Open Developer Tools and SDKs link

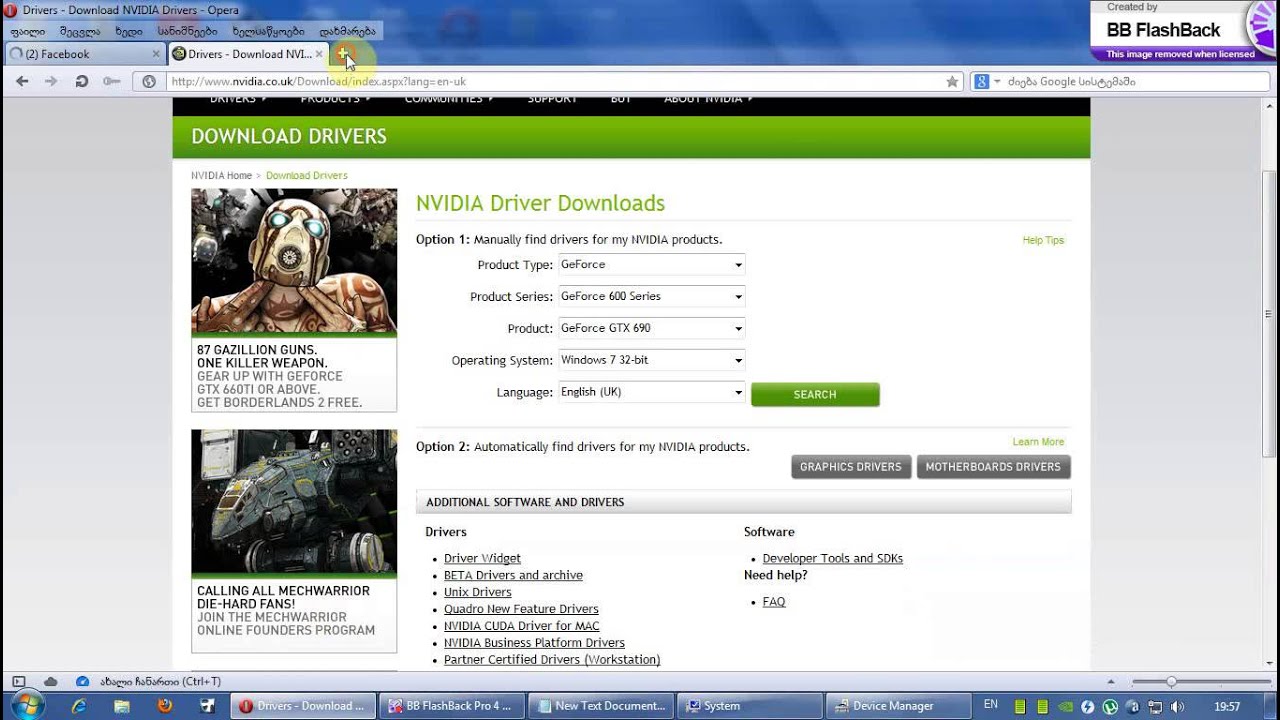832,559
